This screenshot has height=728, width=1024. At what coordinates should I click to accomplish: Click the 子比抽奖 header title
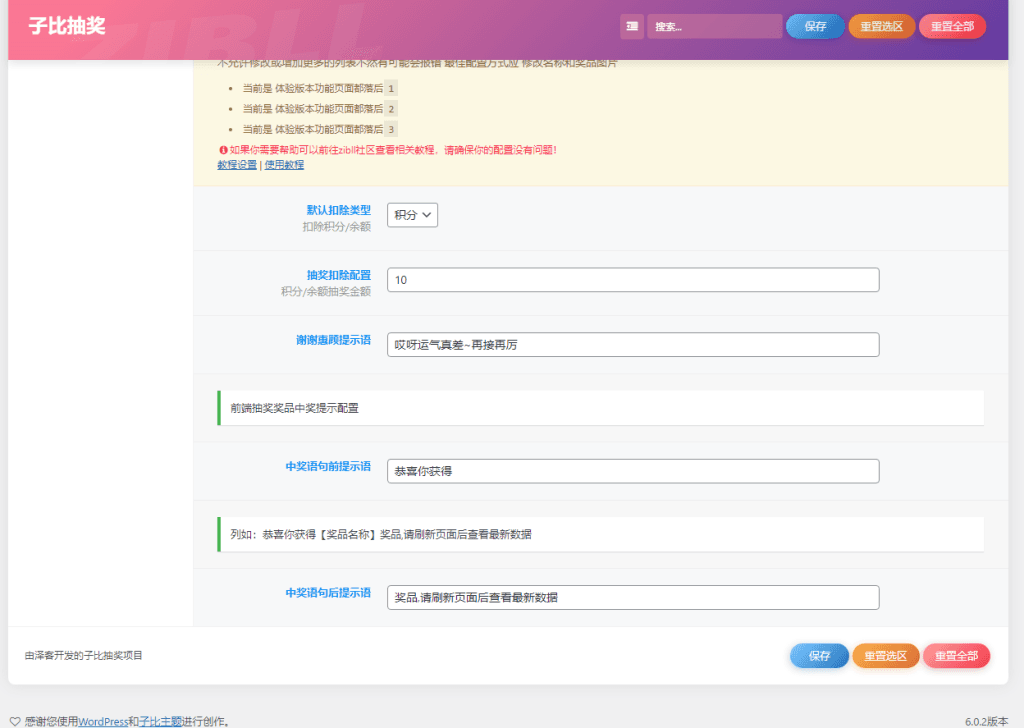66,27
